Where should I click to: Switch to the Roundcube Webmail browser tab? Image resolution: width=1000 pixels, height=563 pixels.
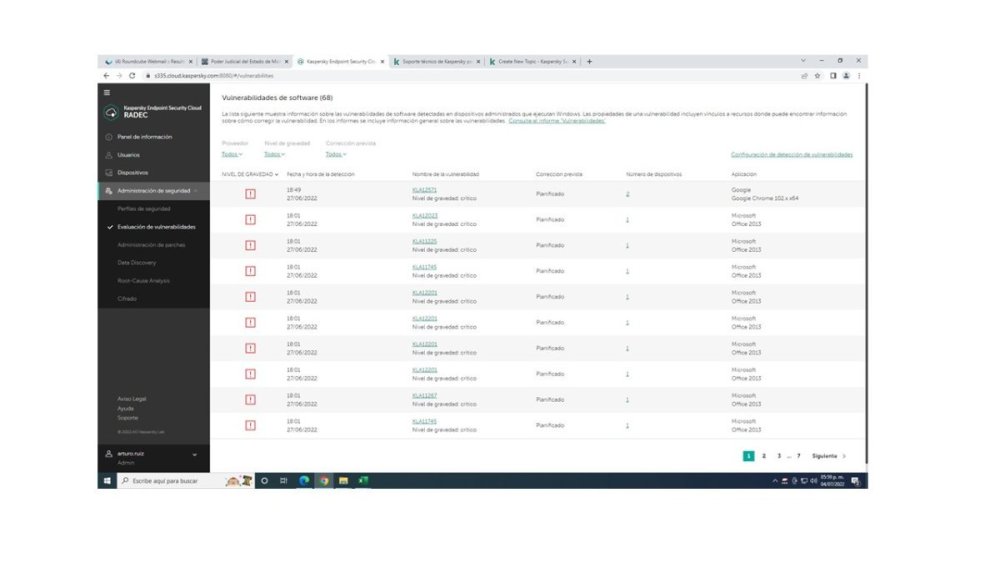[148, 61]
